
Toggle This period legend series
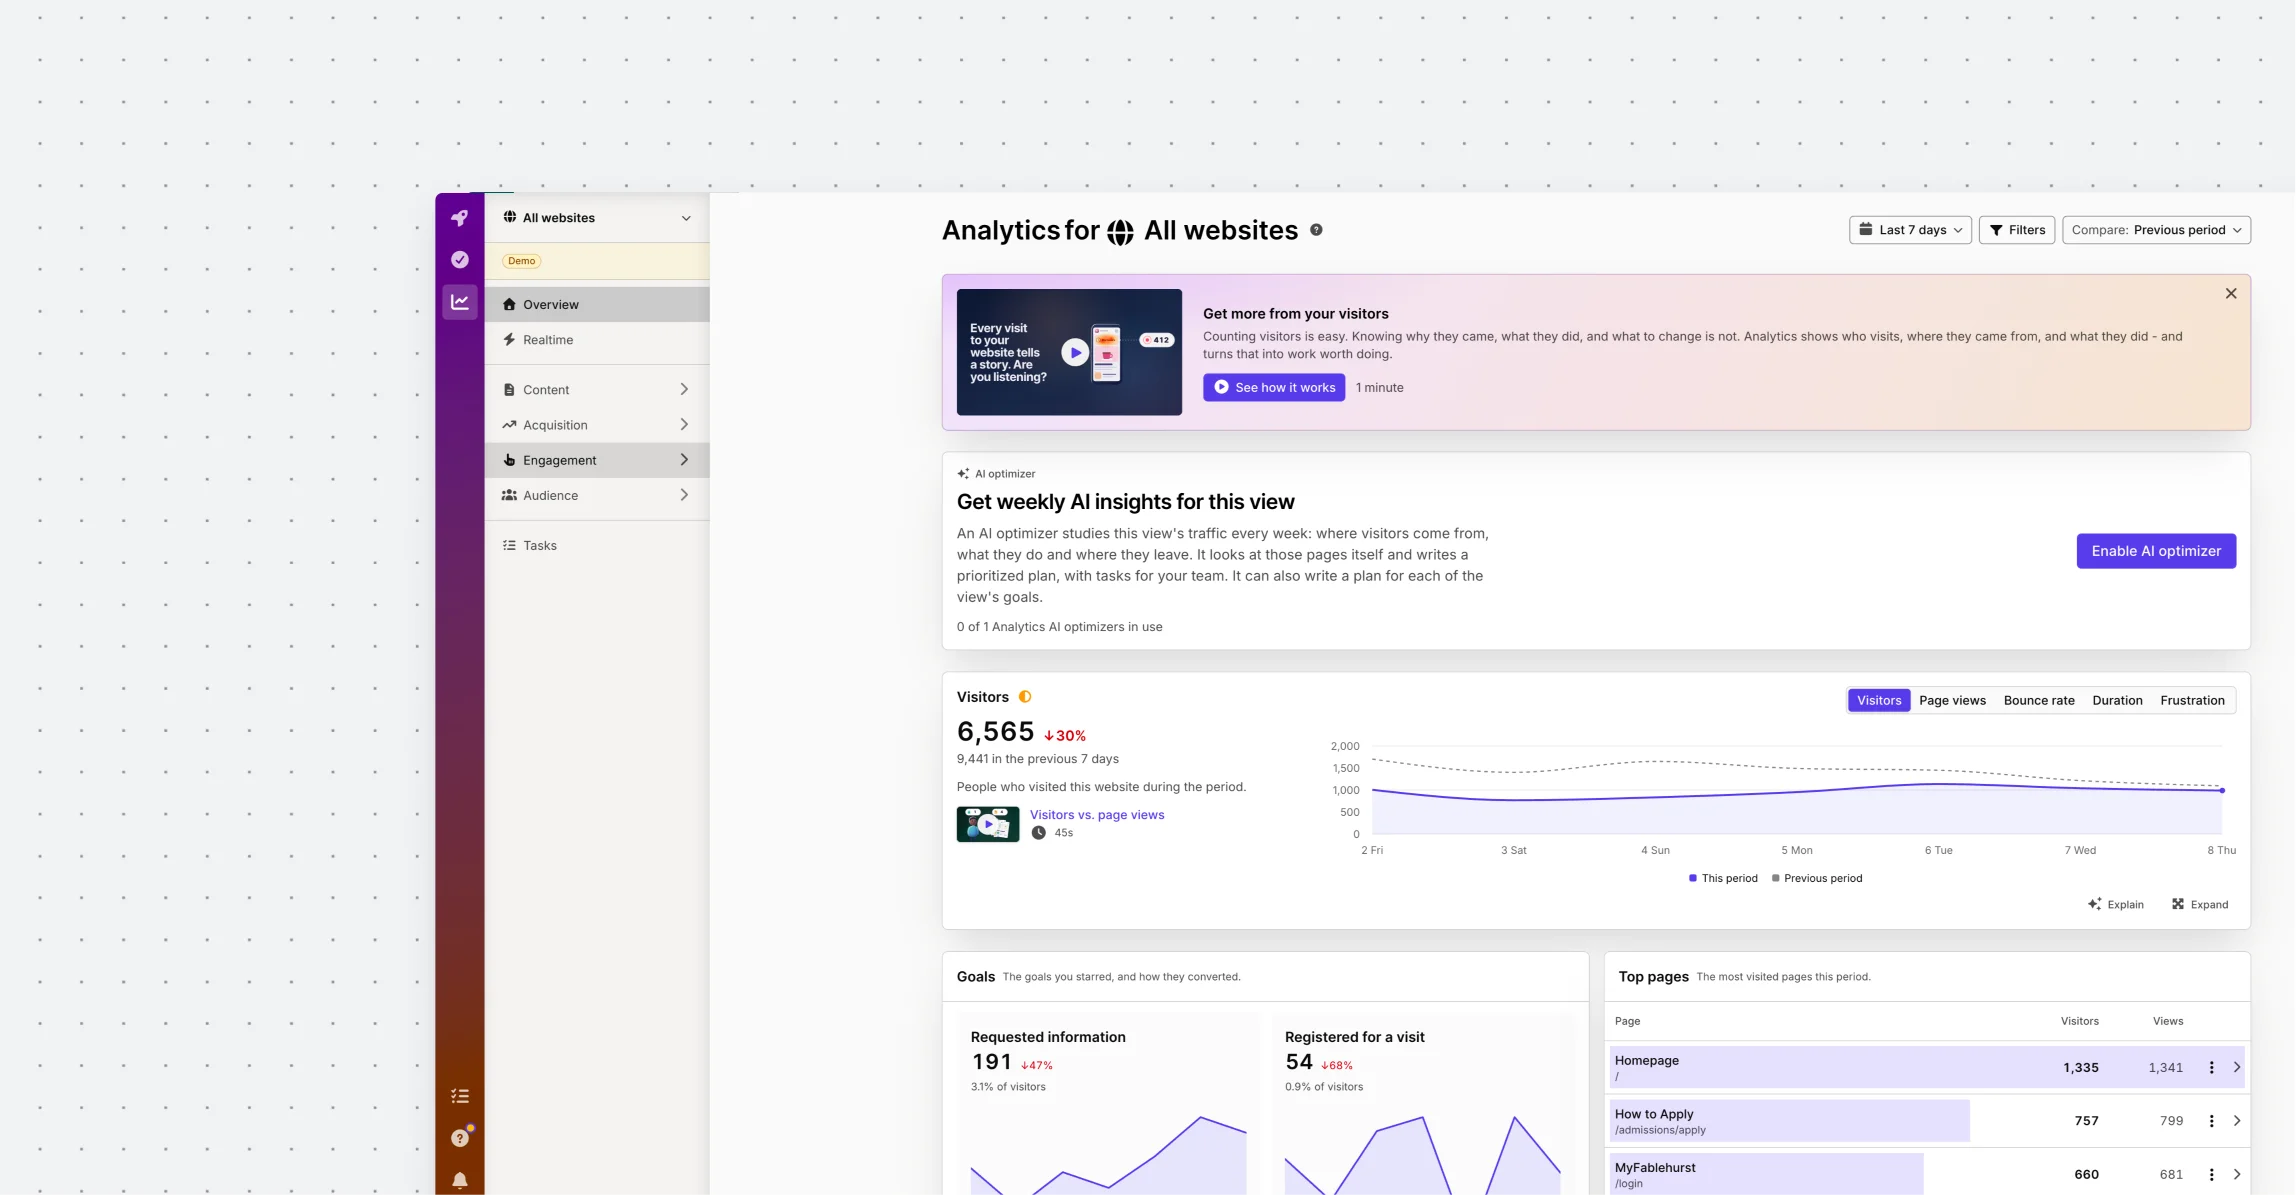pyautogui.click(x=1723, y=878)
